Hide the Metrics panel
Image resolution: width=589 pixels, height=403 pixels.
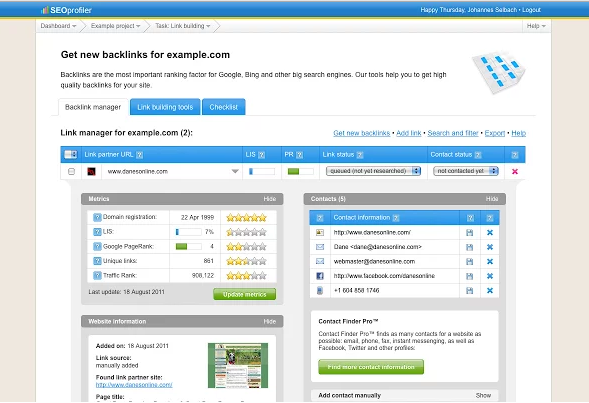click(x=269, y=199)
